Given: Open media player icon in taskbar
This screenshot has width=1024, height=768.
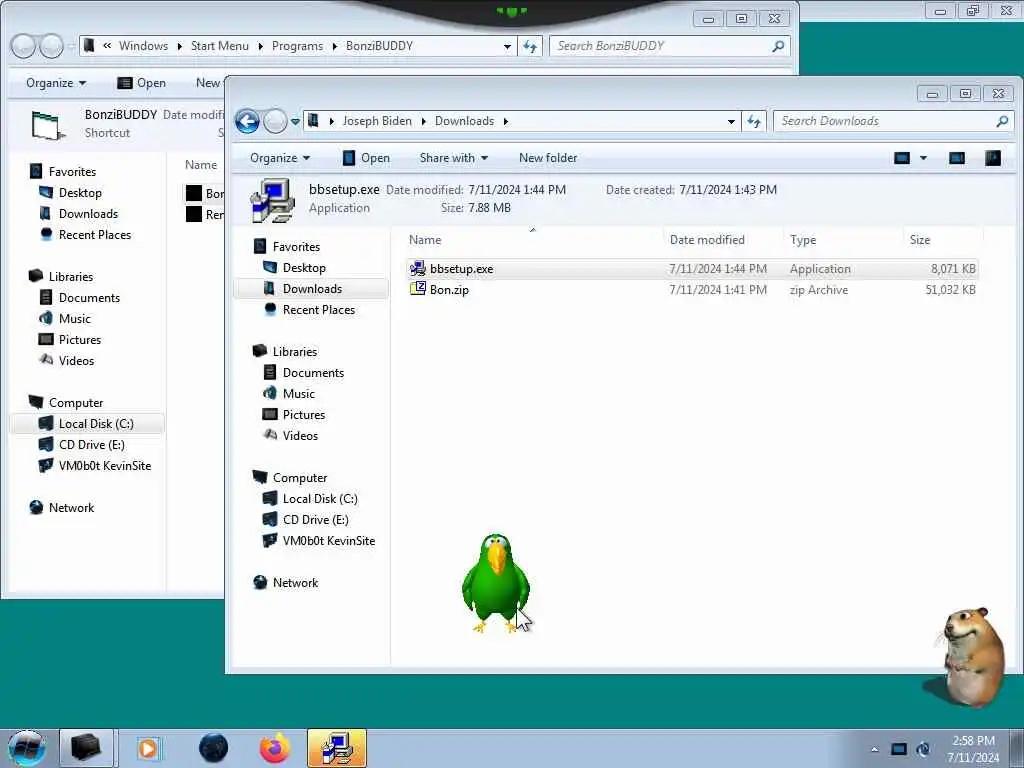Looking at the screenshot, I should coord(148,748).
